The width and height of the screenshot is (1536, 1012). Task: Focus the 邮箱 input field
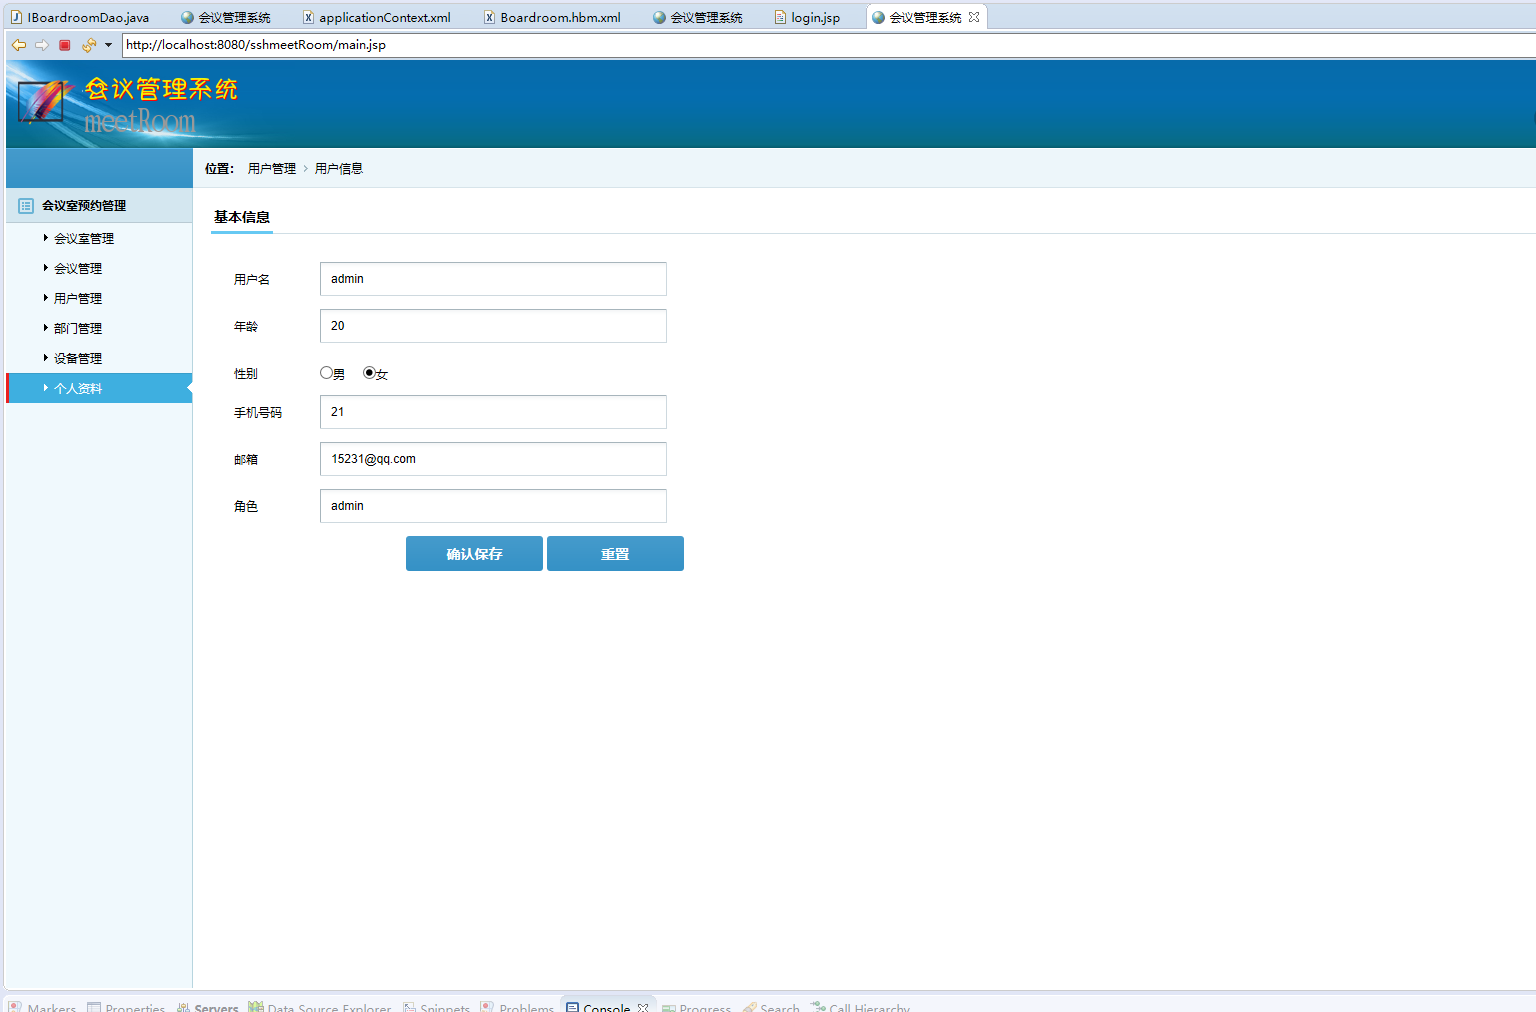click(x=493, y=459)
